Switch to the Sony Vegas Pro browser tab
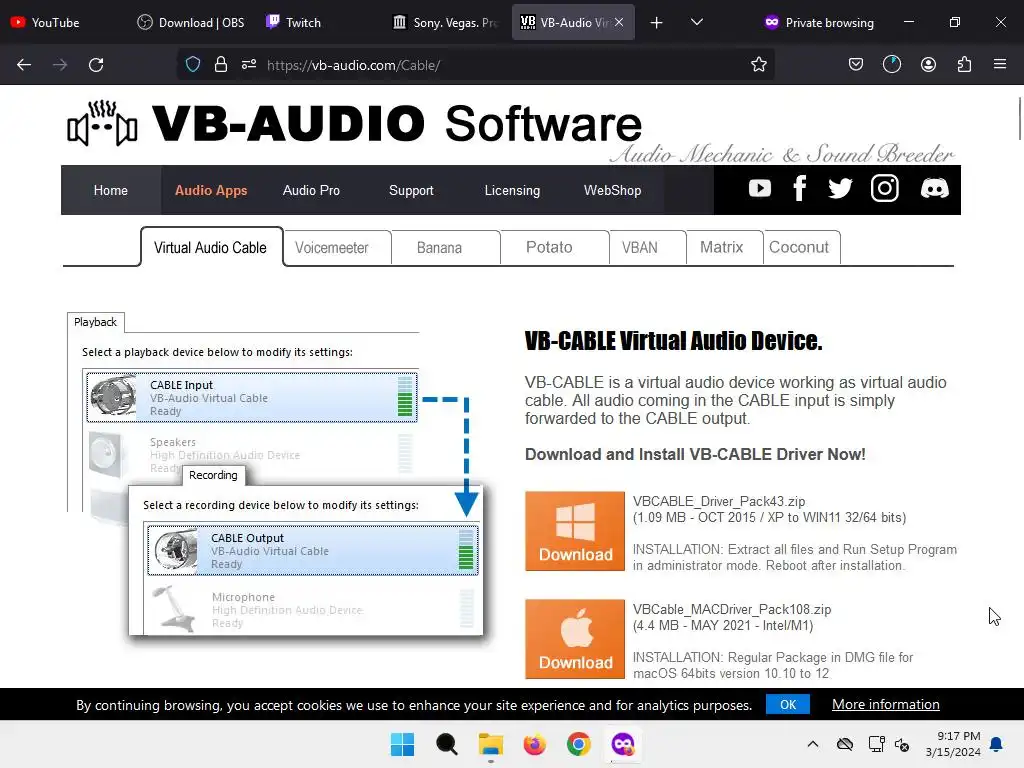 coord(445,23)
